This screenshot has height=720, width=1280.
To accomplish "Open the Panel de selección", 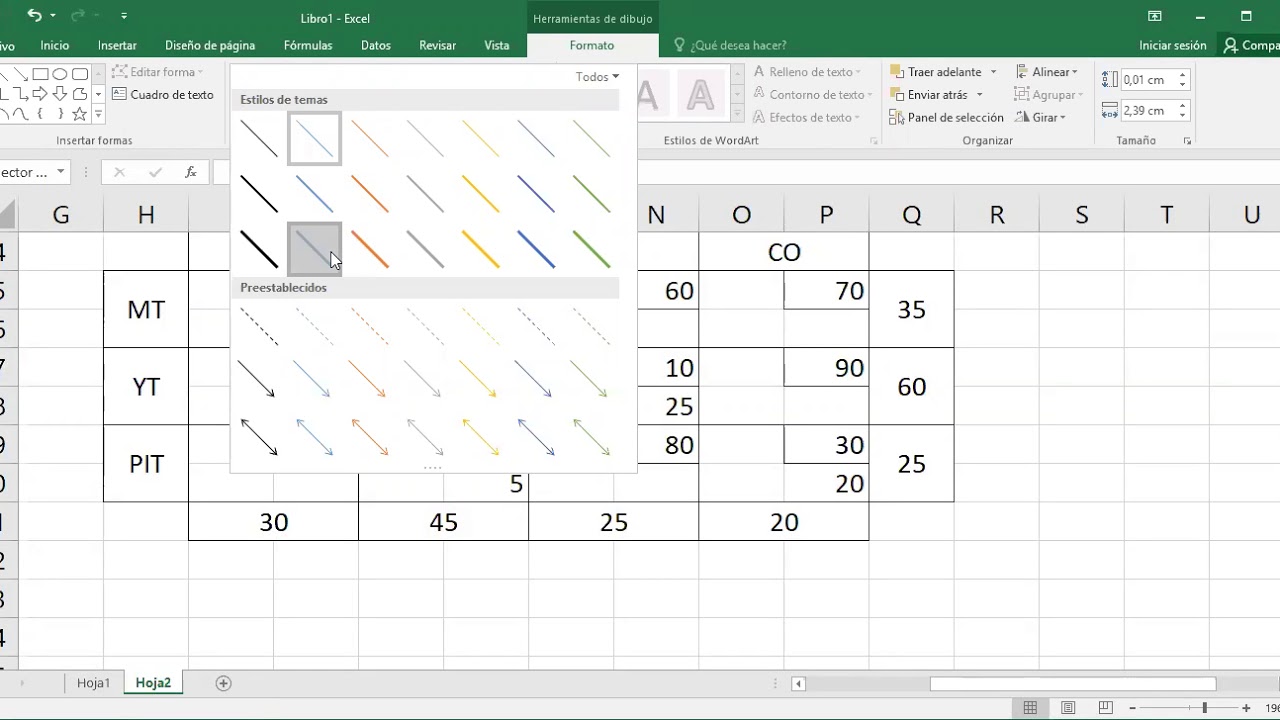I will click(x=947, y=118).
